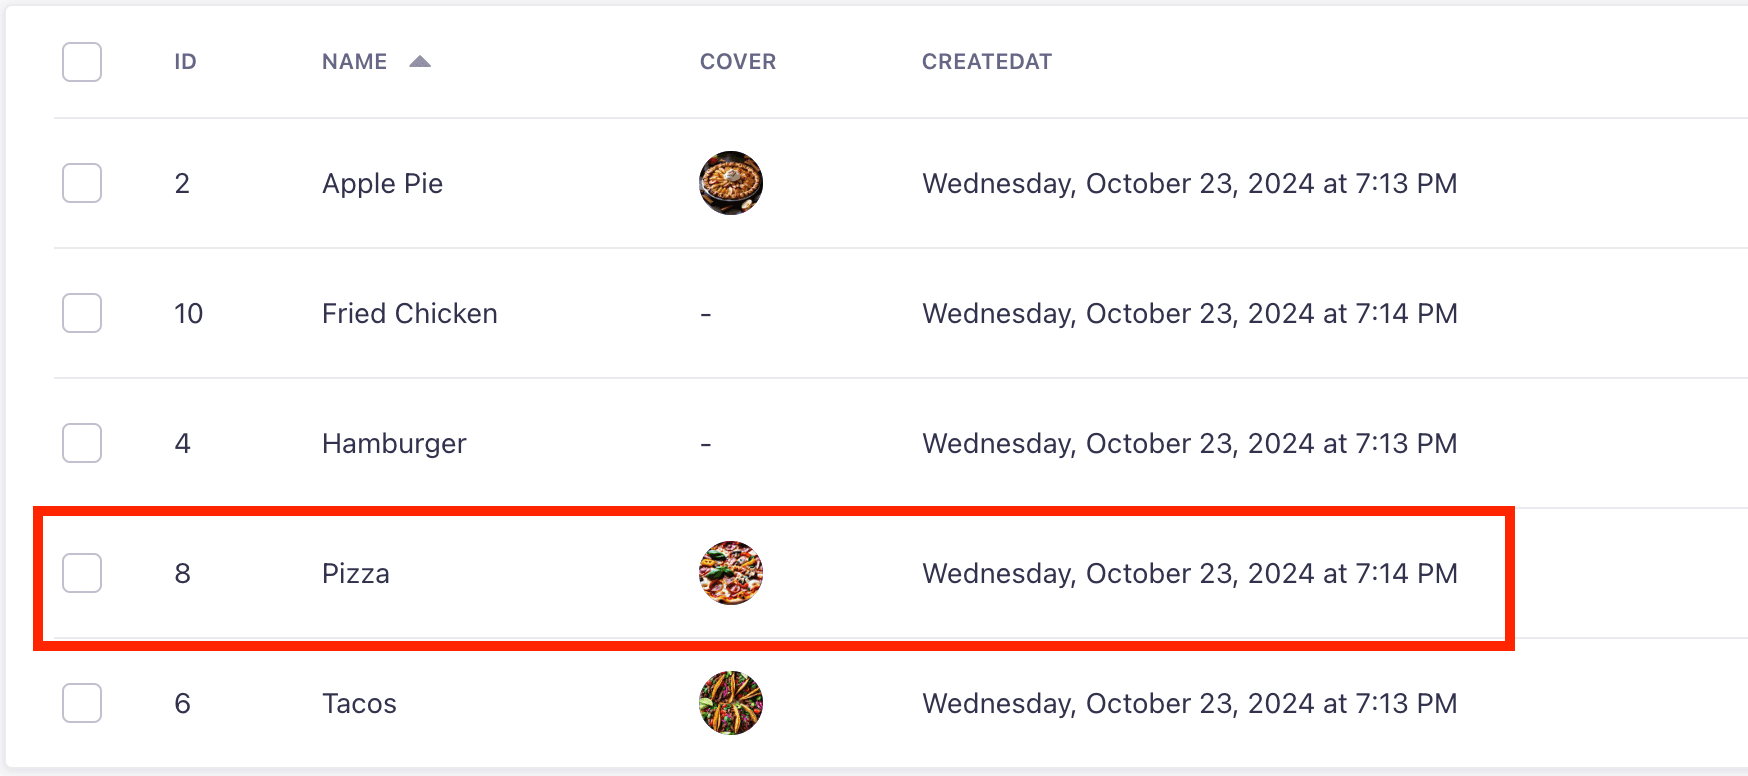1748x776 pixels.
Task: Open the Tacos entry name
Action: 359,704
